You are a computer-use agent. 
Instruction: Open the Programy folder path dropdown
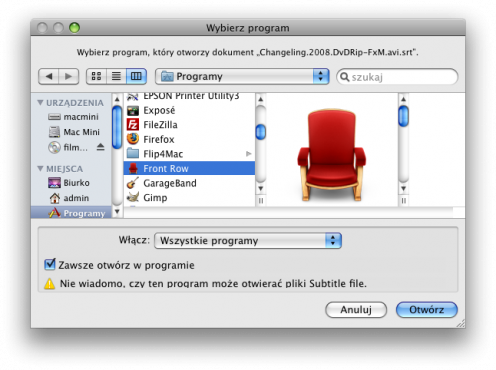(x=242, y=76)
